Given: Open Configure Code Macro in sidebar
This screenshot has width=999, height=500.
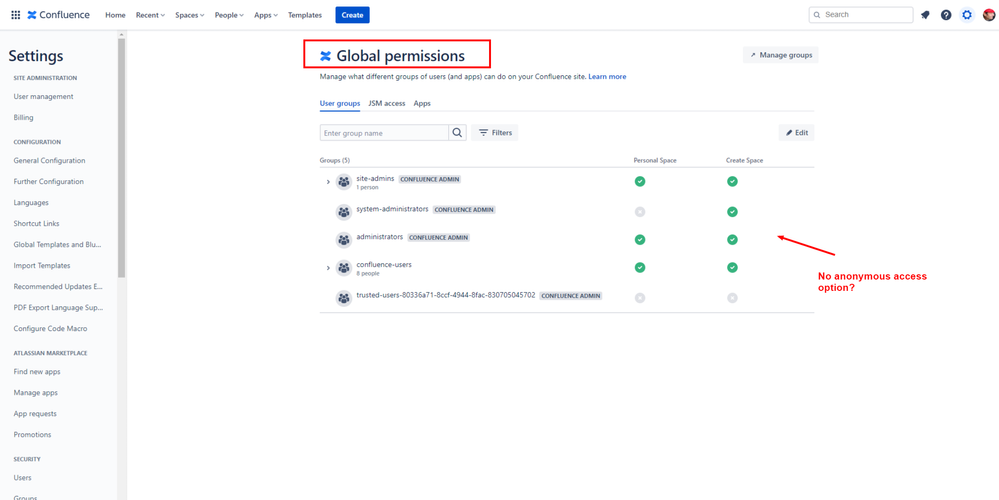Looking at the screenshot, I should click(50, 329).
